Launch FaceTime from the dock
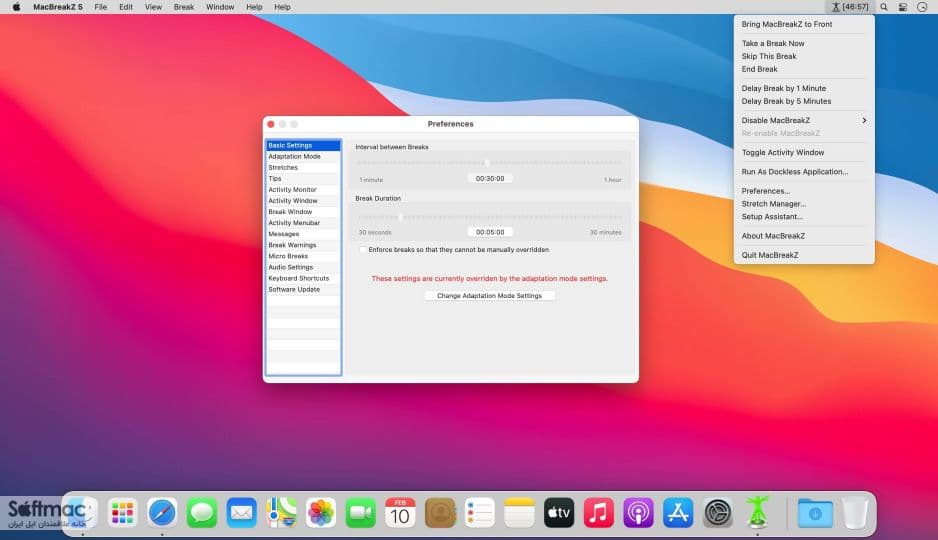This screenshot has height=540, width=938. tap(361, 513)
